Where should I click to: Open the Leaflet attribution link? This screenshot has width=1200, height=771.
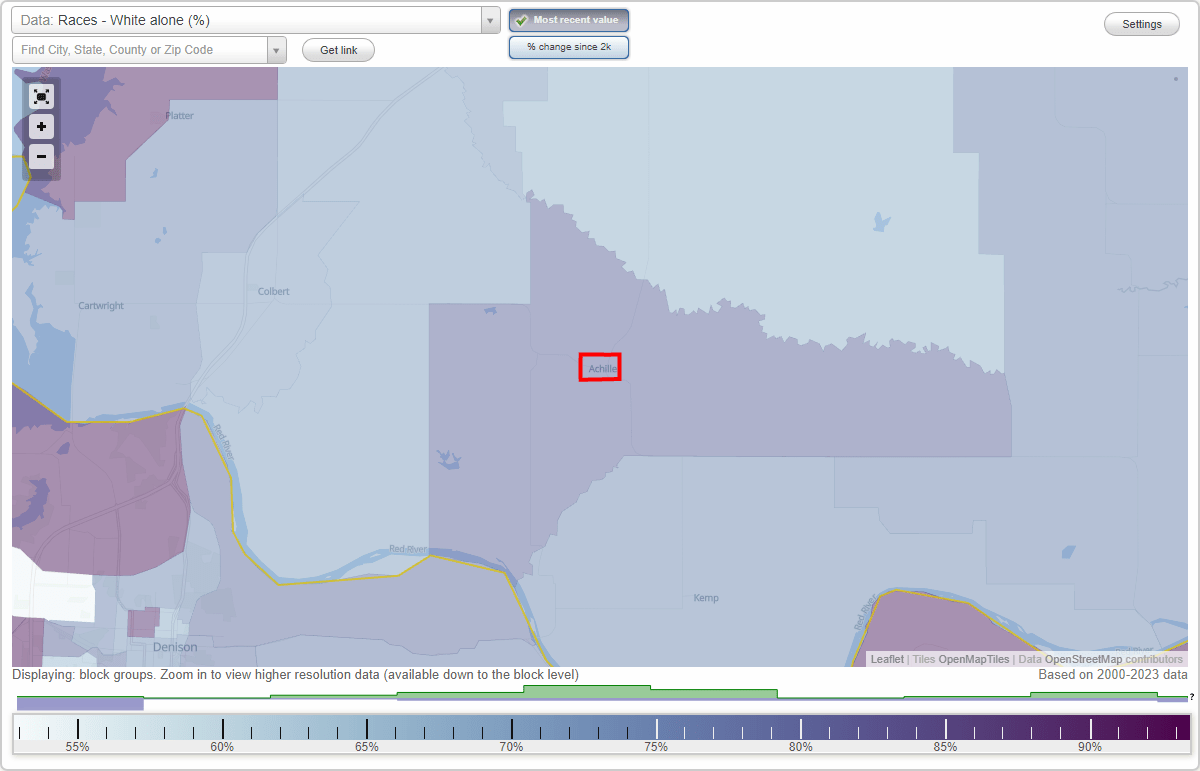point(886,659)
